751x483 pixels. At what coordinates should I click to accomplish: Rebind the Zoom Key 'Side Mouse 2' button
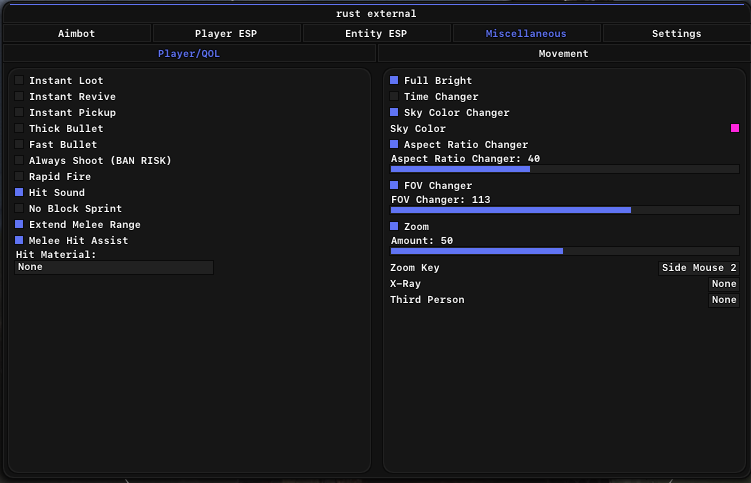[x=699, y=268]
